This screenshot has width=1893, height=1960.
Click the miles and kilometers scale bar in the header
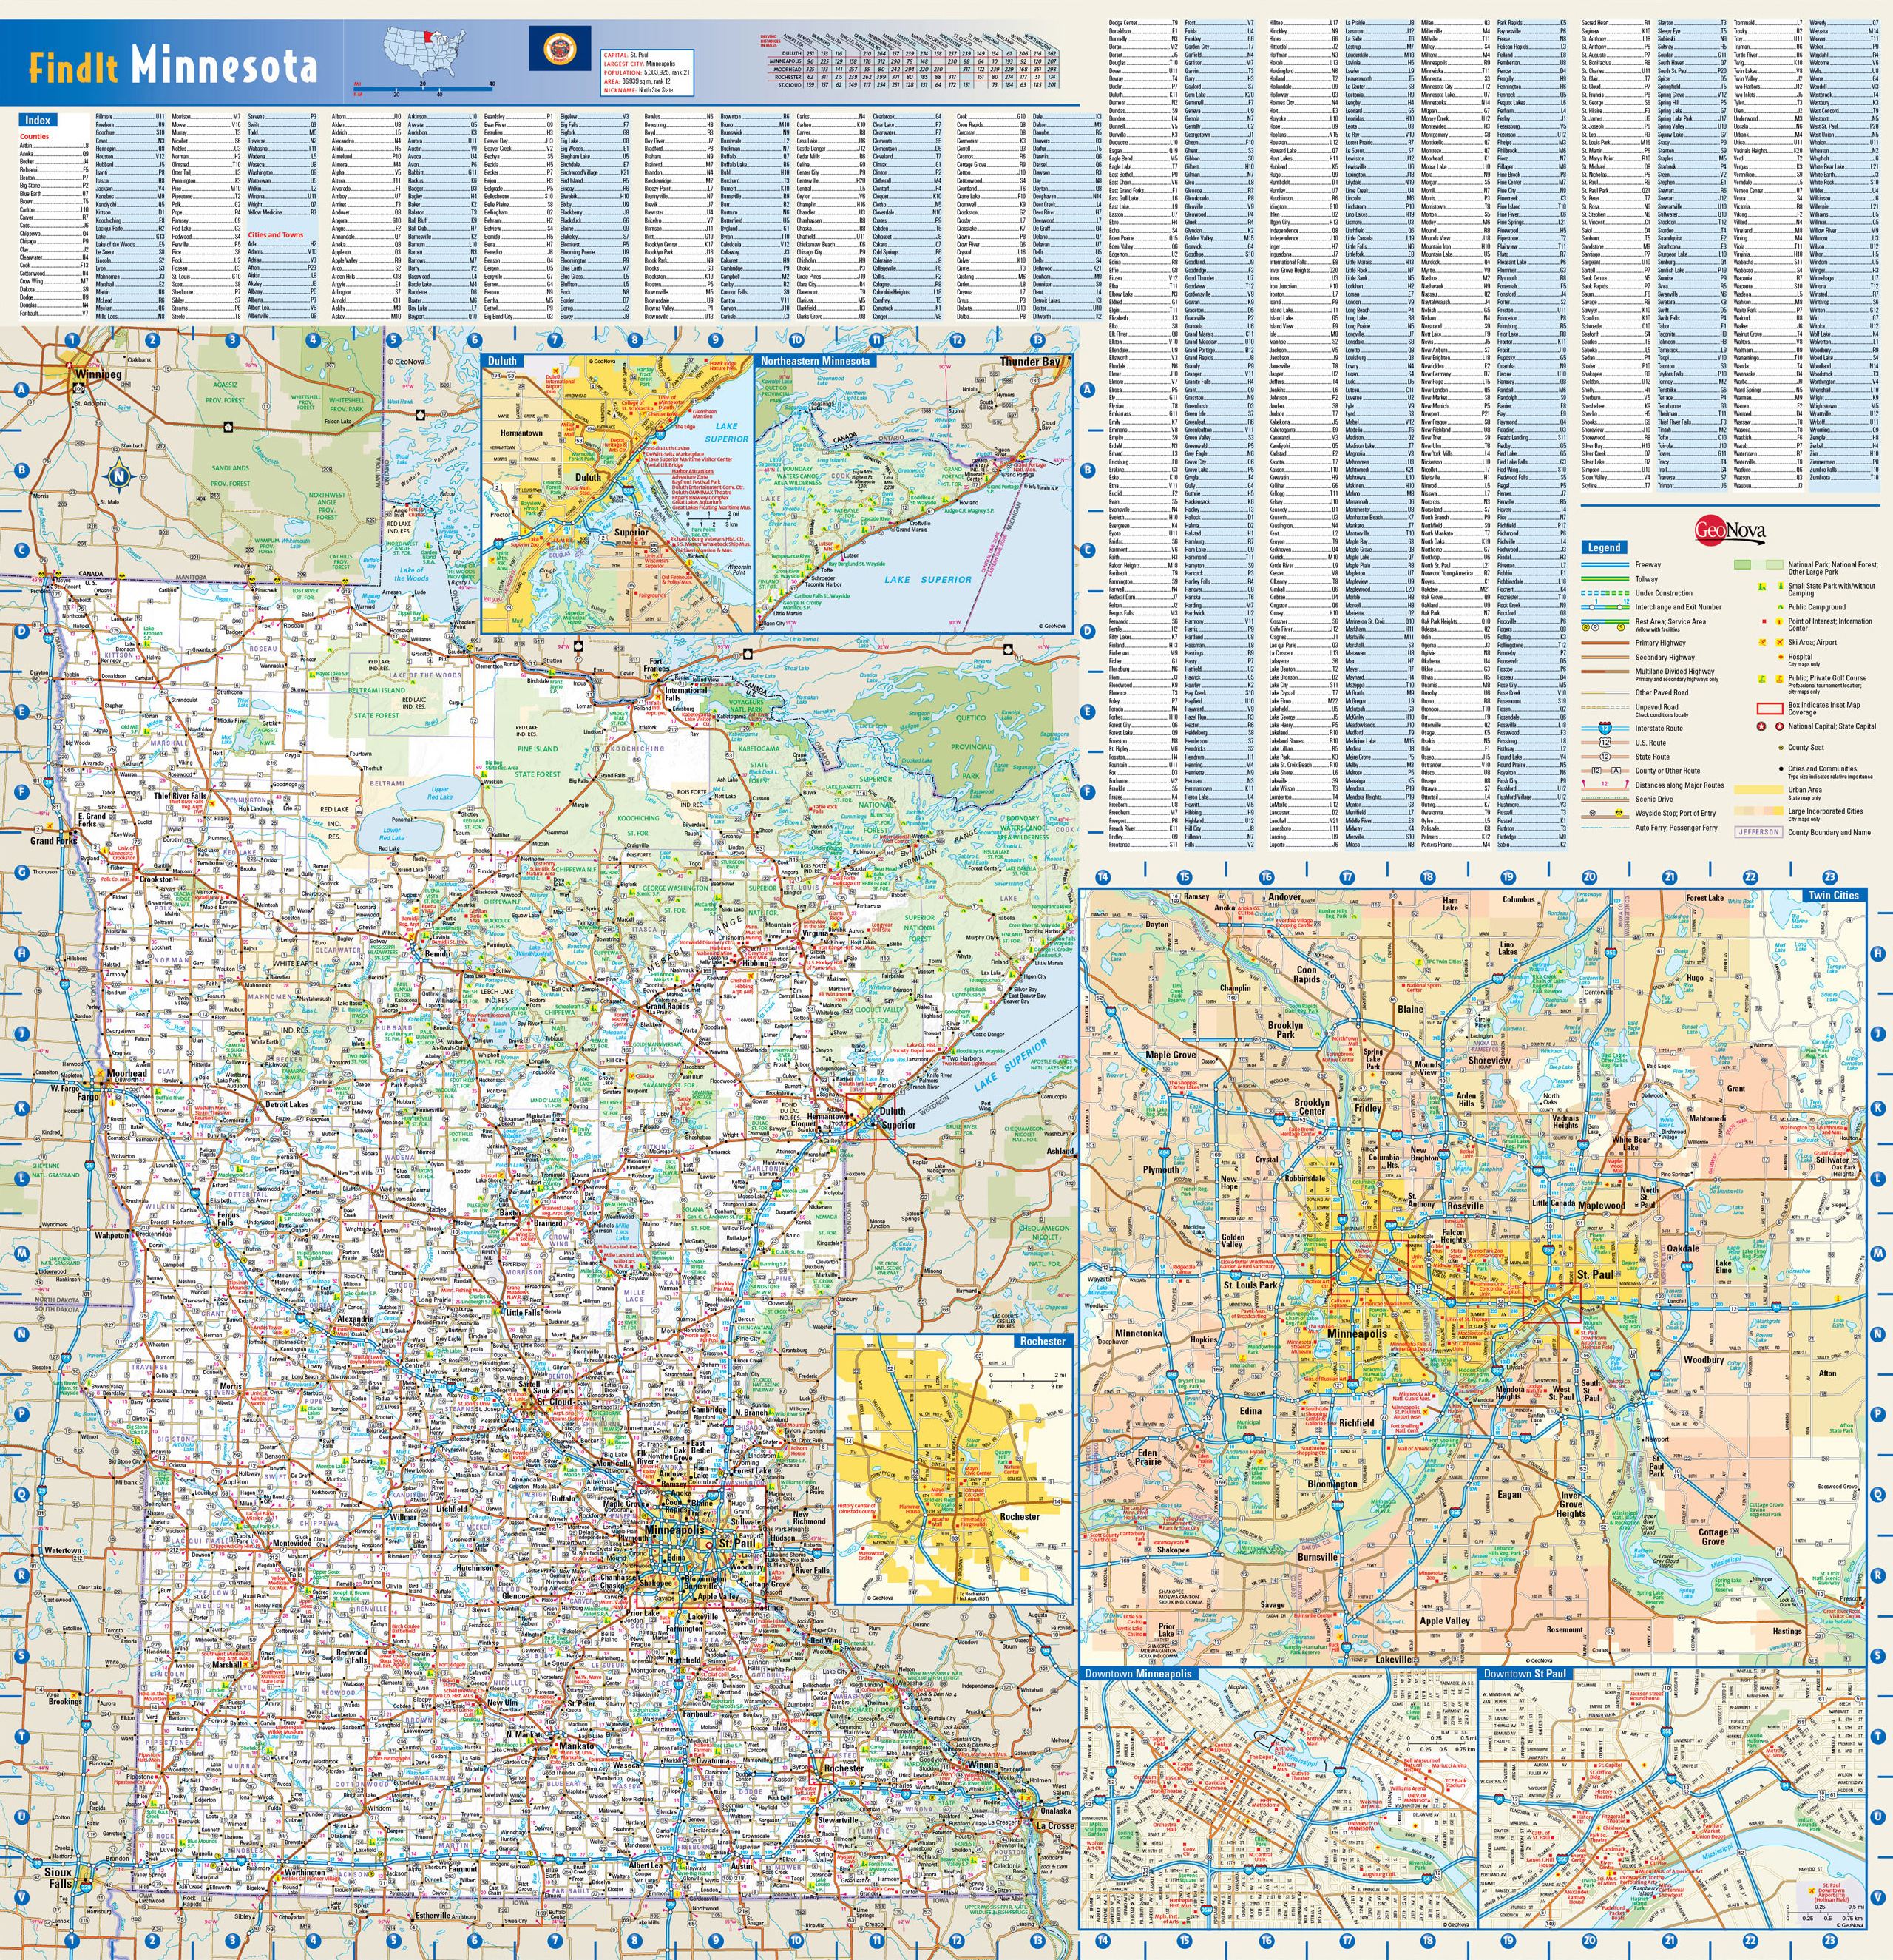pyautogui.click(x=425, y=89)
